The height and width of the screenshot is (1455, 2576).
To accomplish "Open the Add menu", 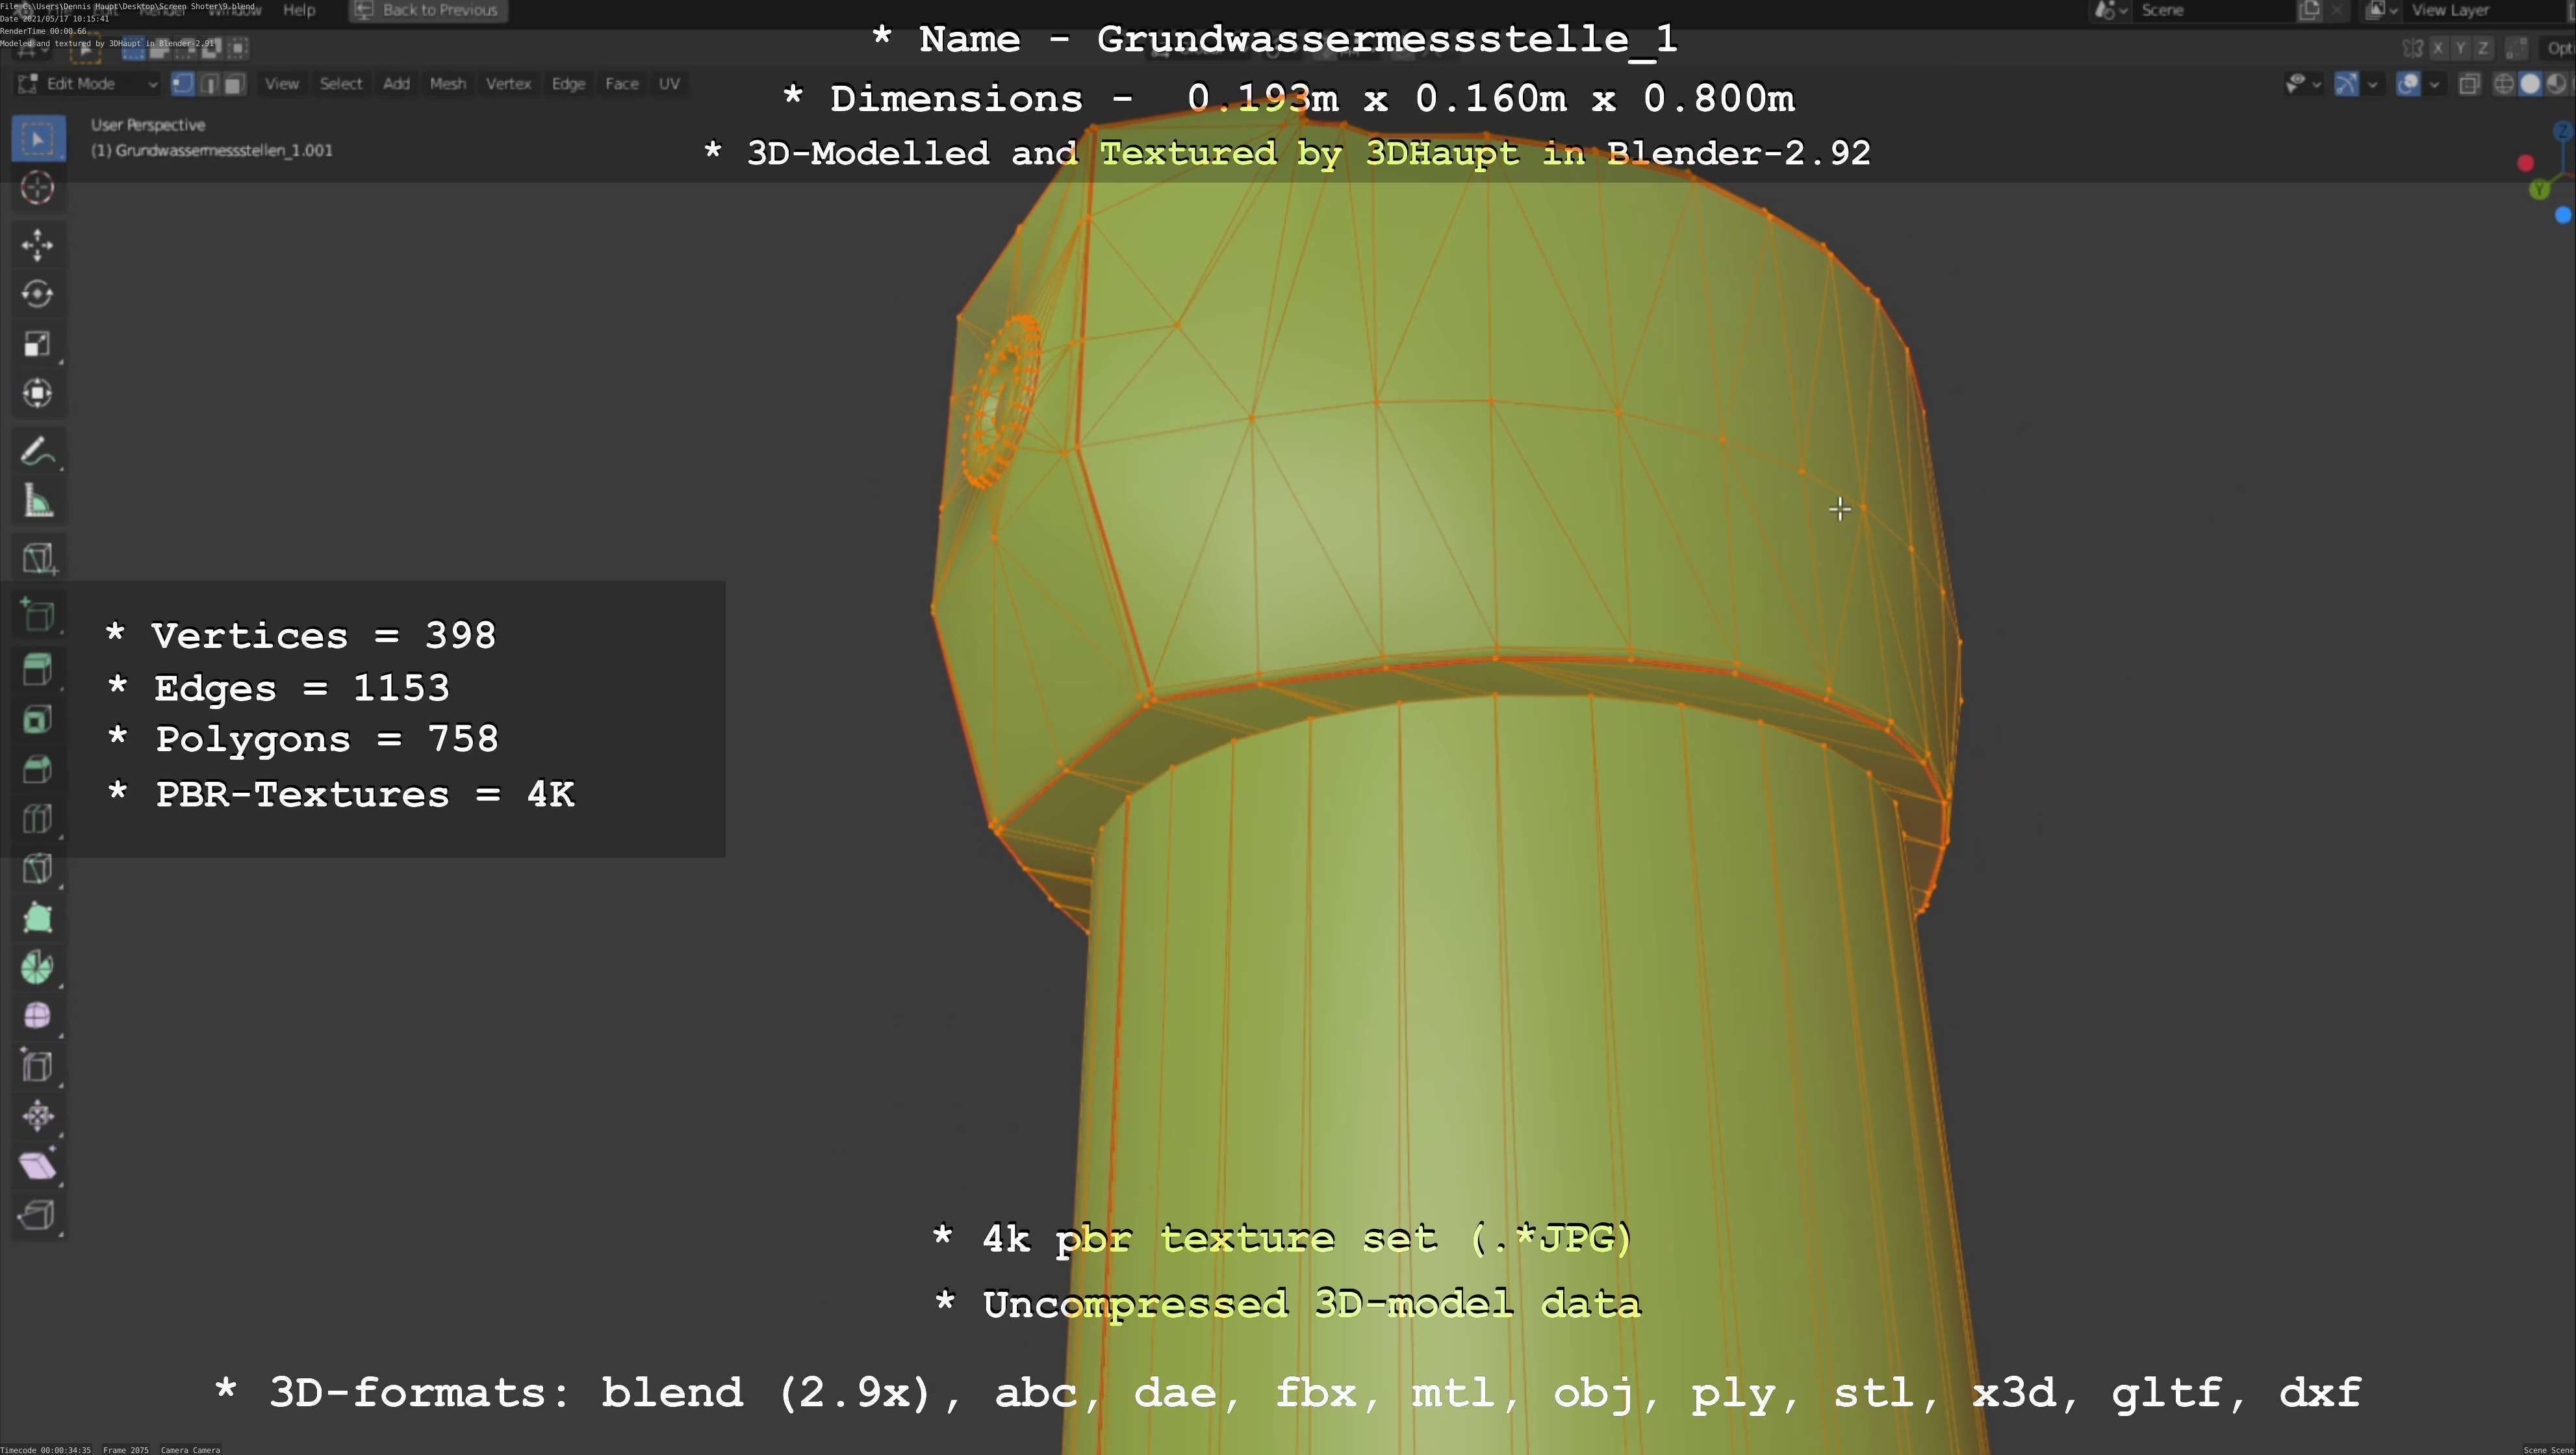I will click(x=396, y=84).
